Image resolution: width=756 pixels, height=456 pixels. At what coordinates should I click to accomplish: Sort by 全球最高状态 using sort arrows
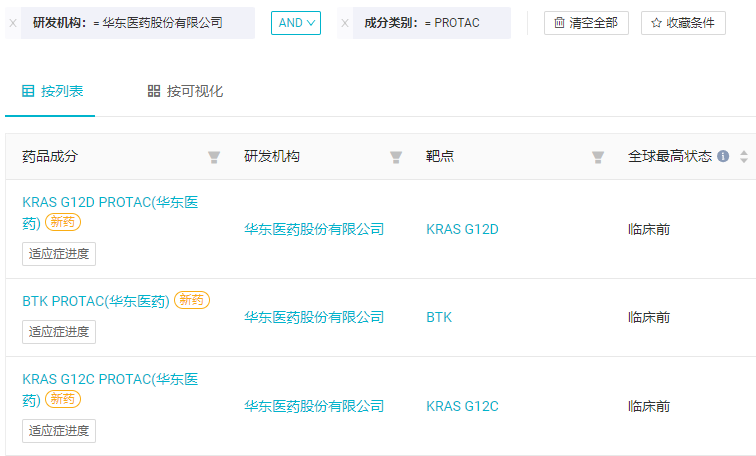pos(744,157)
